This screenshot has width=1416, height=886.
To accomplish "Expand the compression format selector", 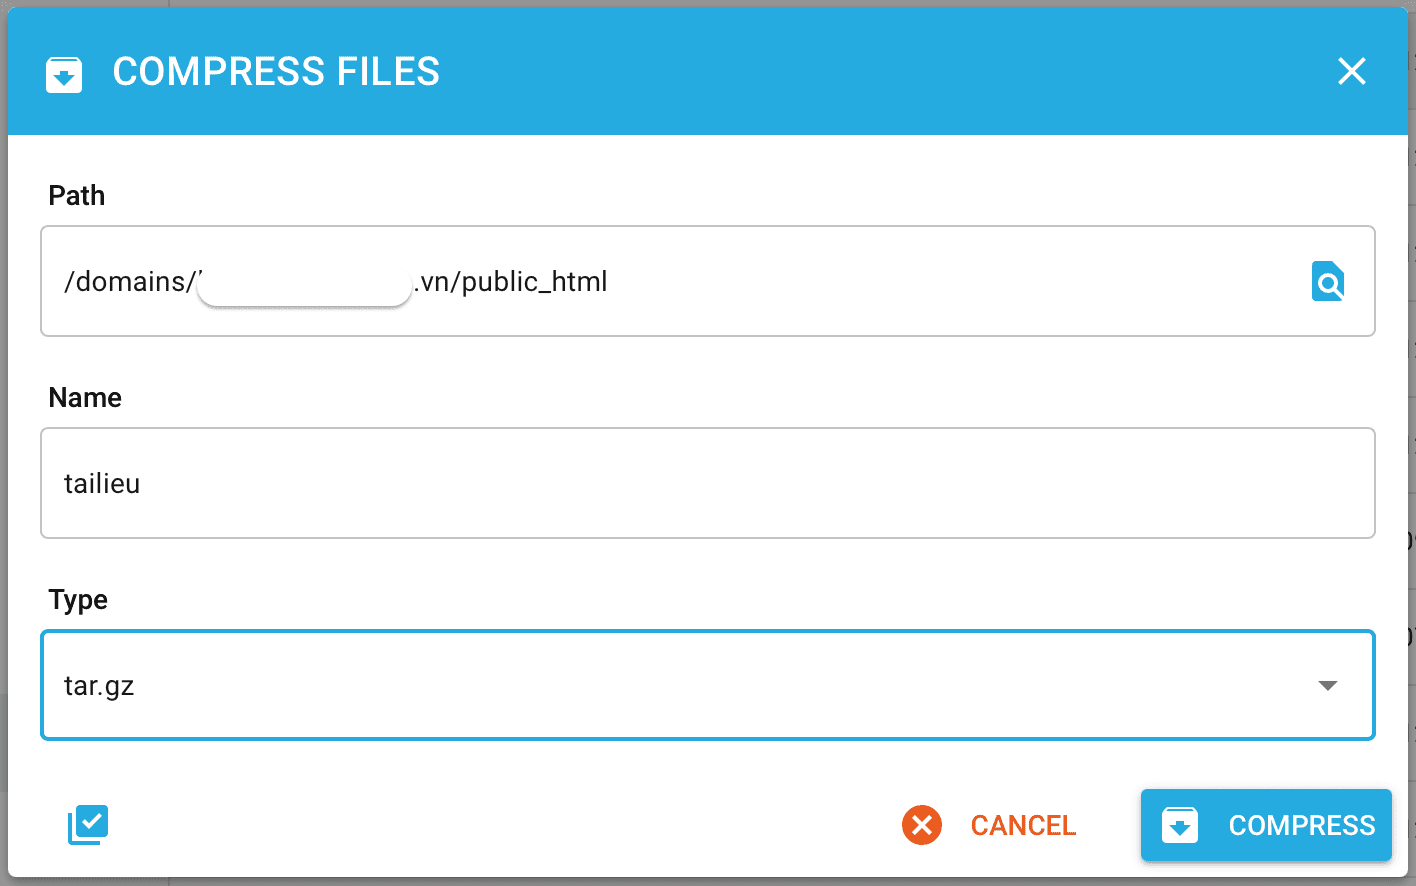I will click(x=707, y=685).
